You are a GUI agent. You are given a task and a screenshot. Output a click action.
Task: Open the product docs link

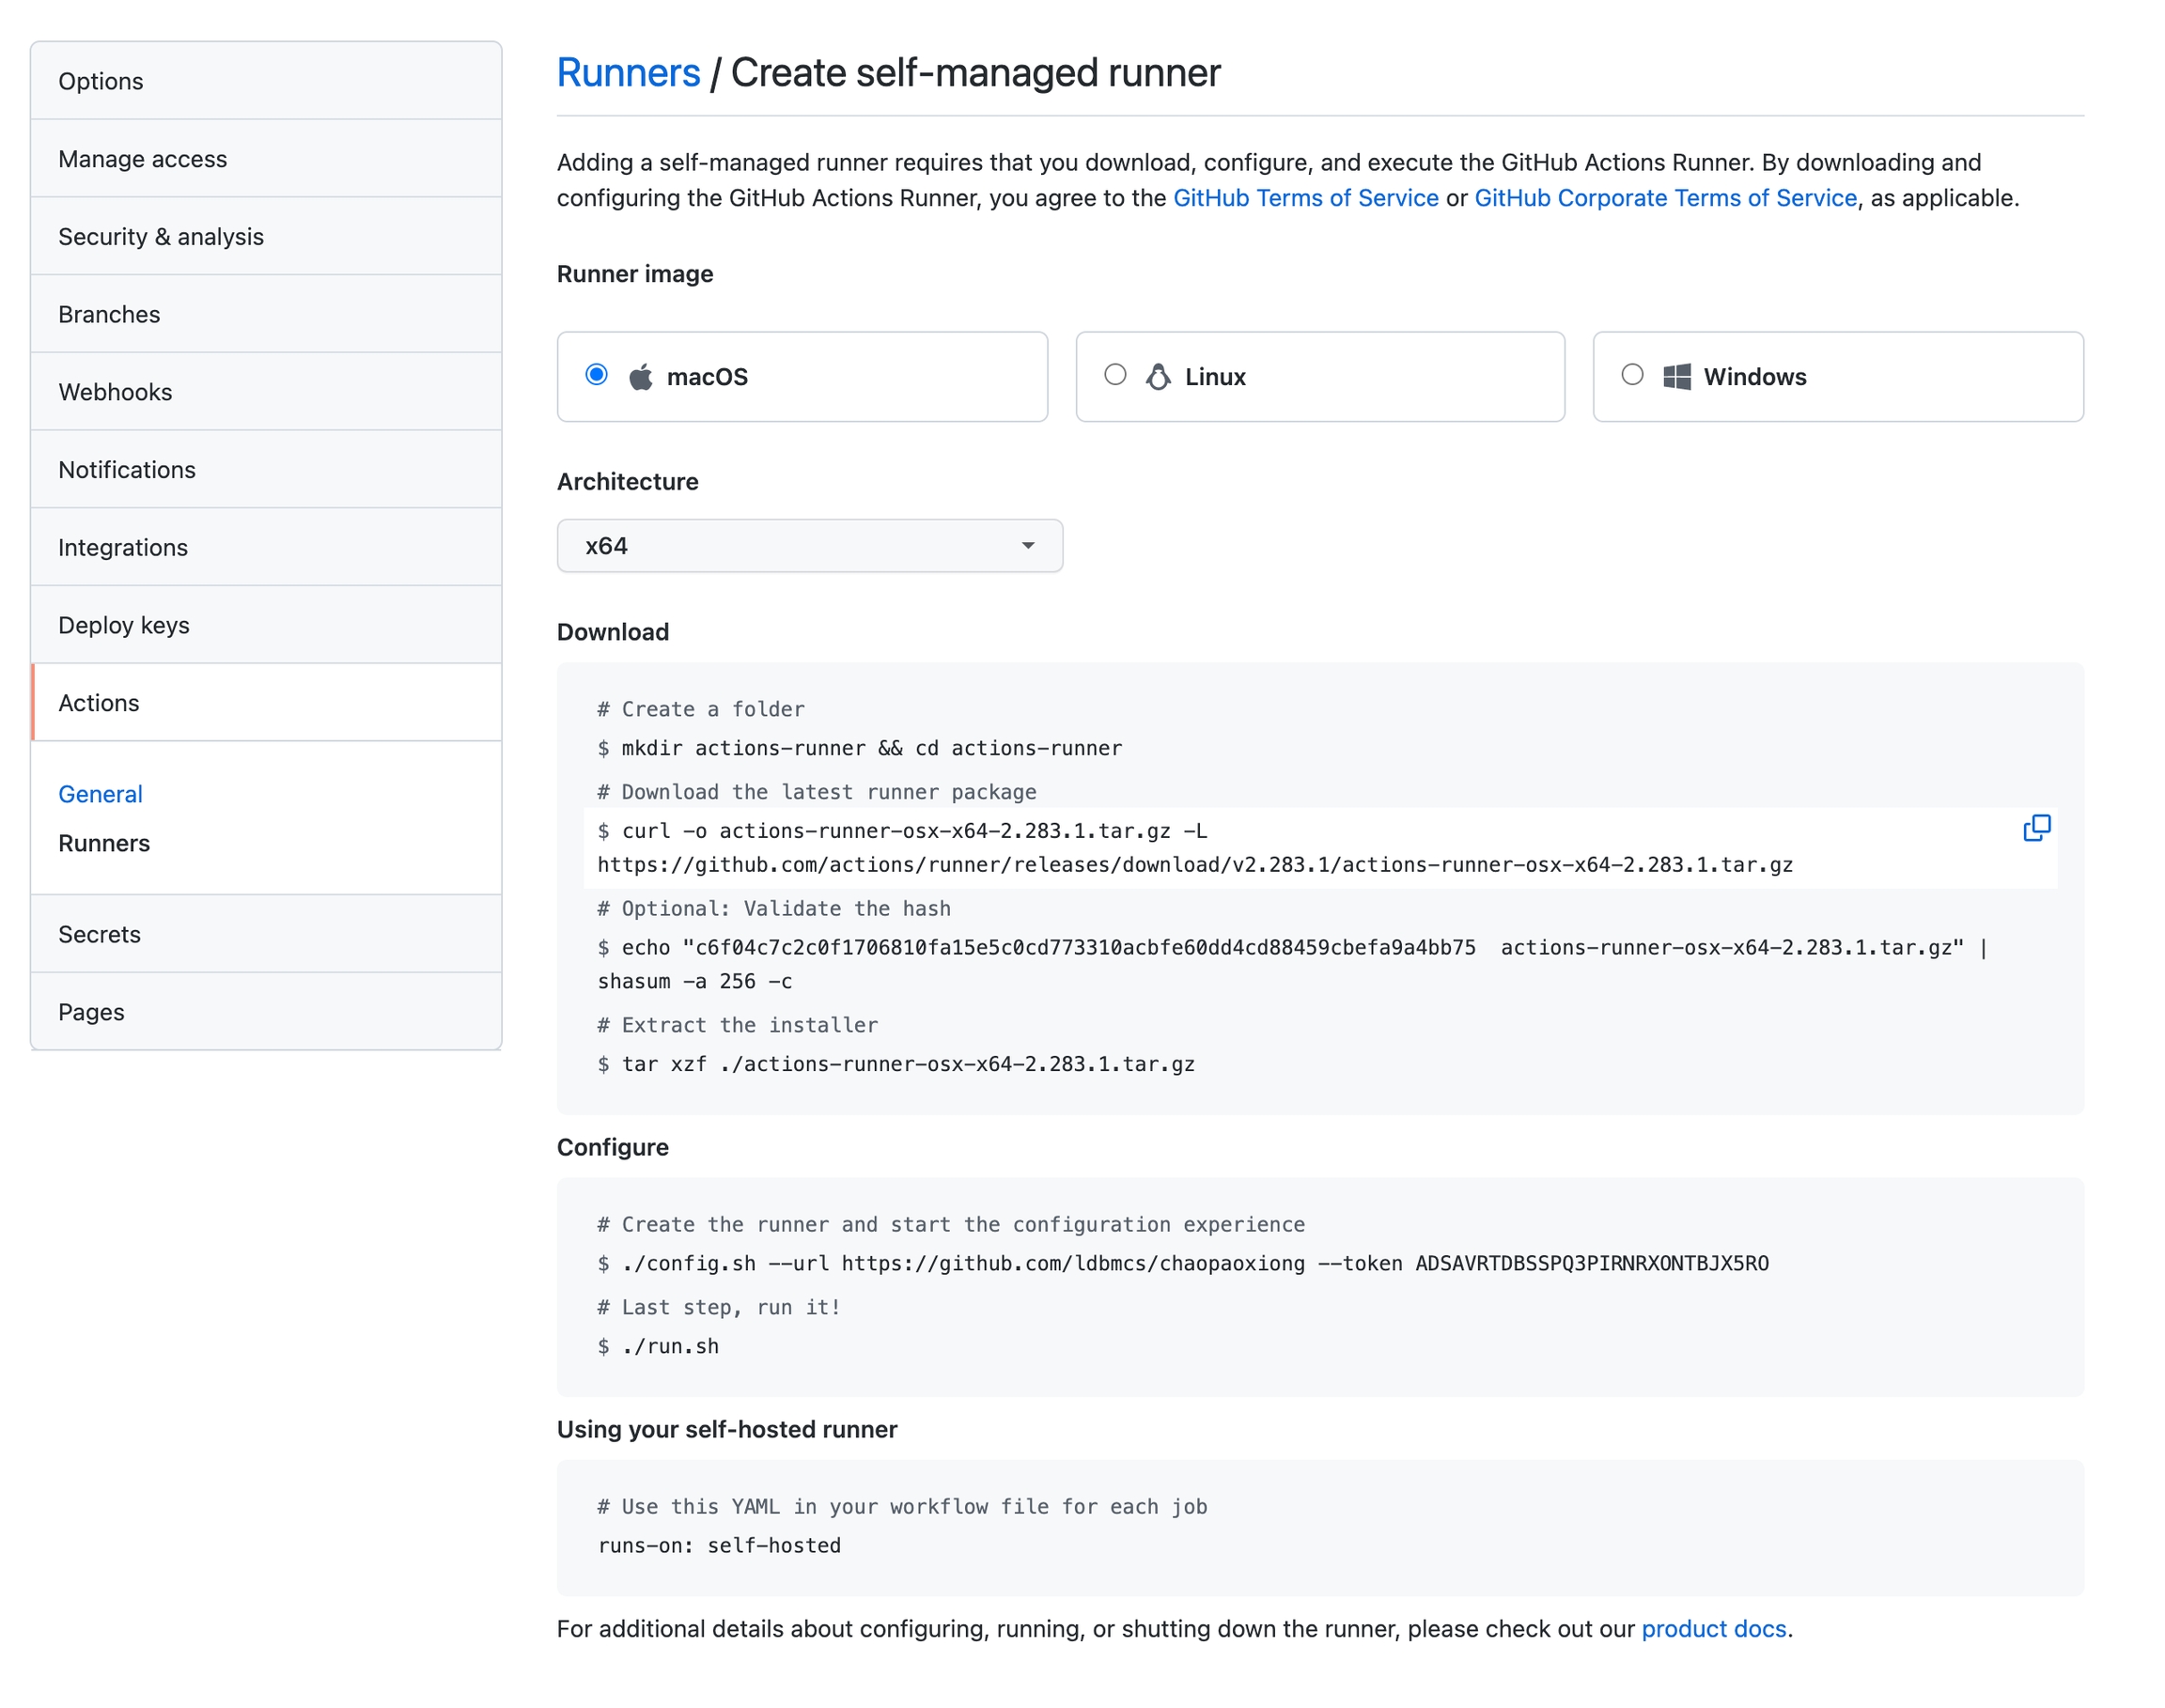(1713, 1629)
